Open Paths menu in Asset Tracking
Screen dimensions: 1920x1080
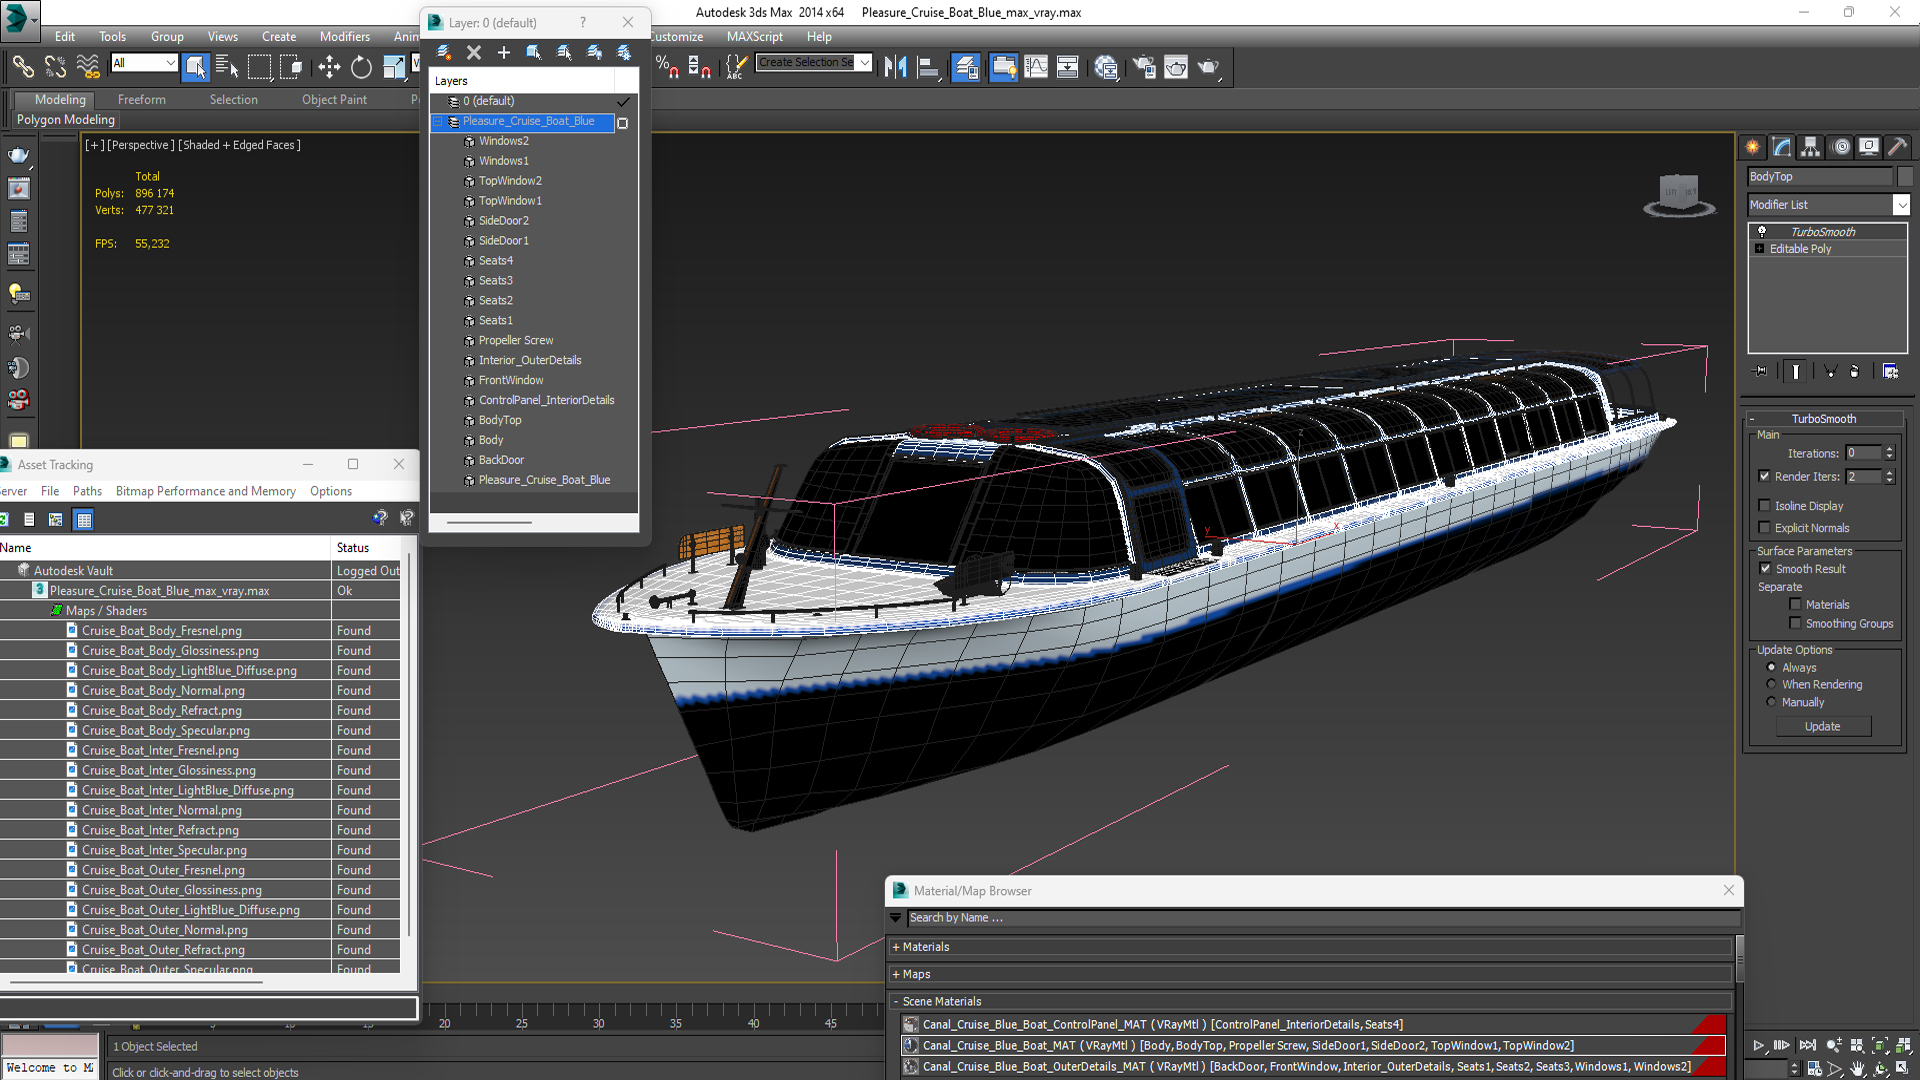point(87,491)
